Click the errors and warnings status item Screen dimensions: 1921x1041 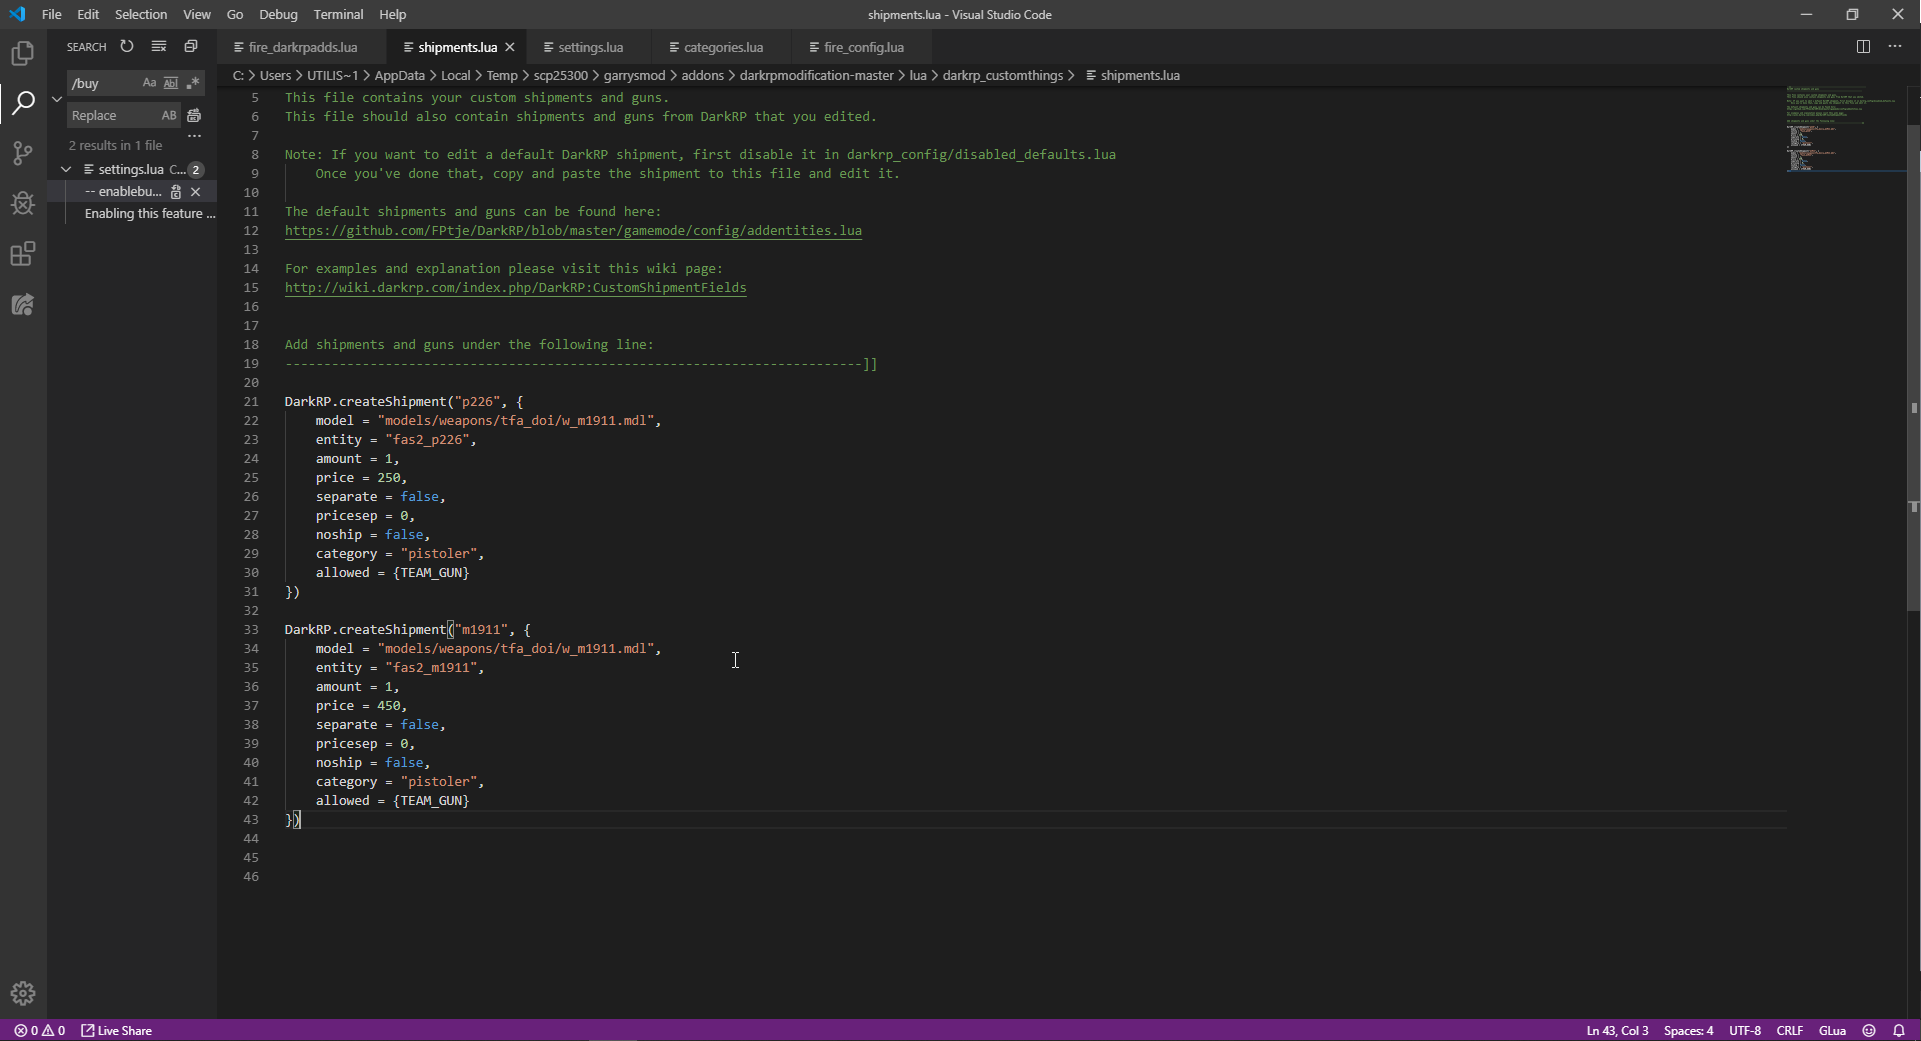[39, 1030]
